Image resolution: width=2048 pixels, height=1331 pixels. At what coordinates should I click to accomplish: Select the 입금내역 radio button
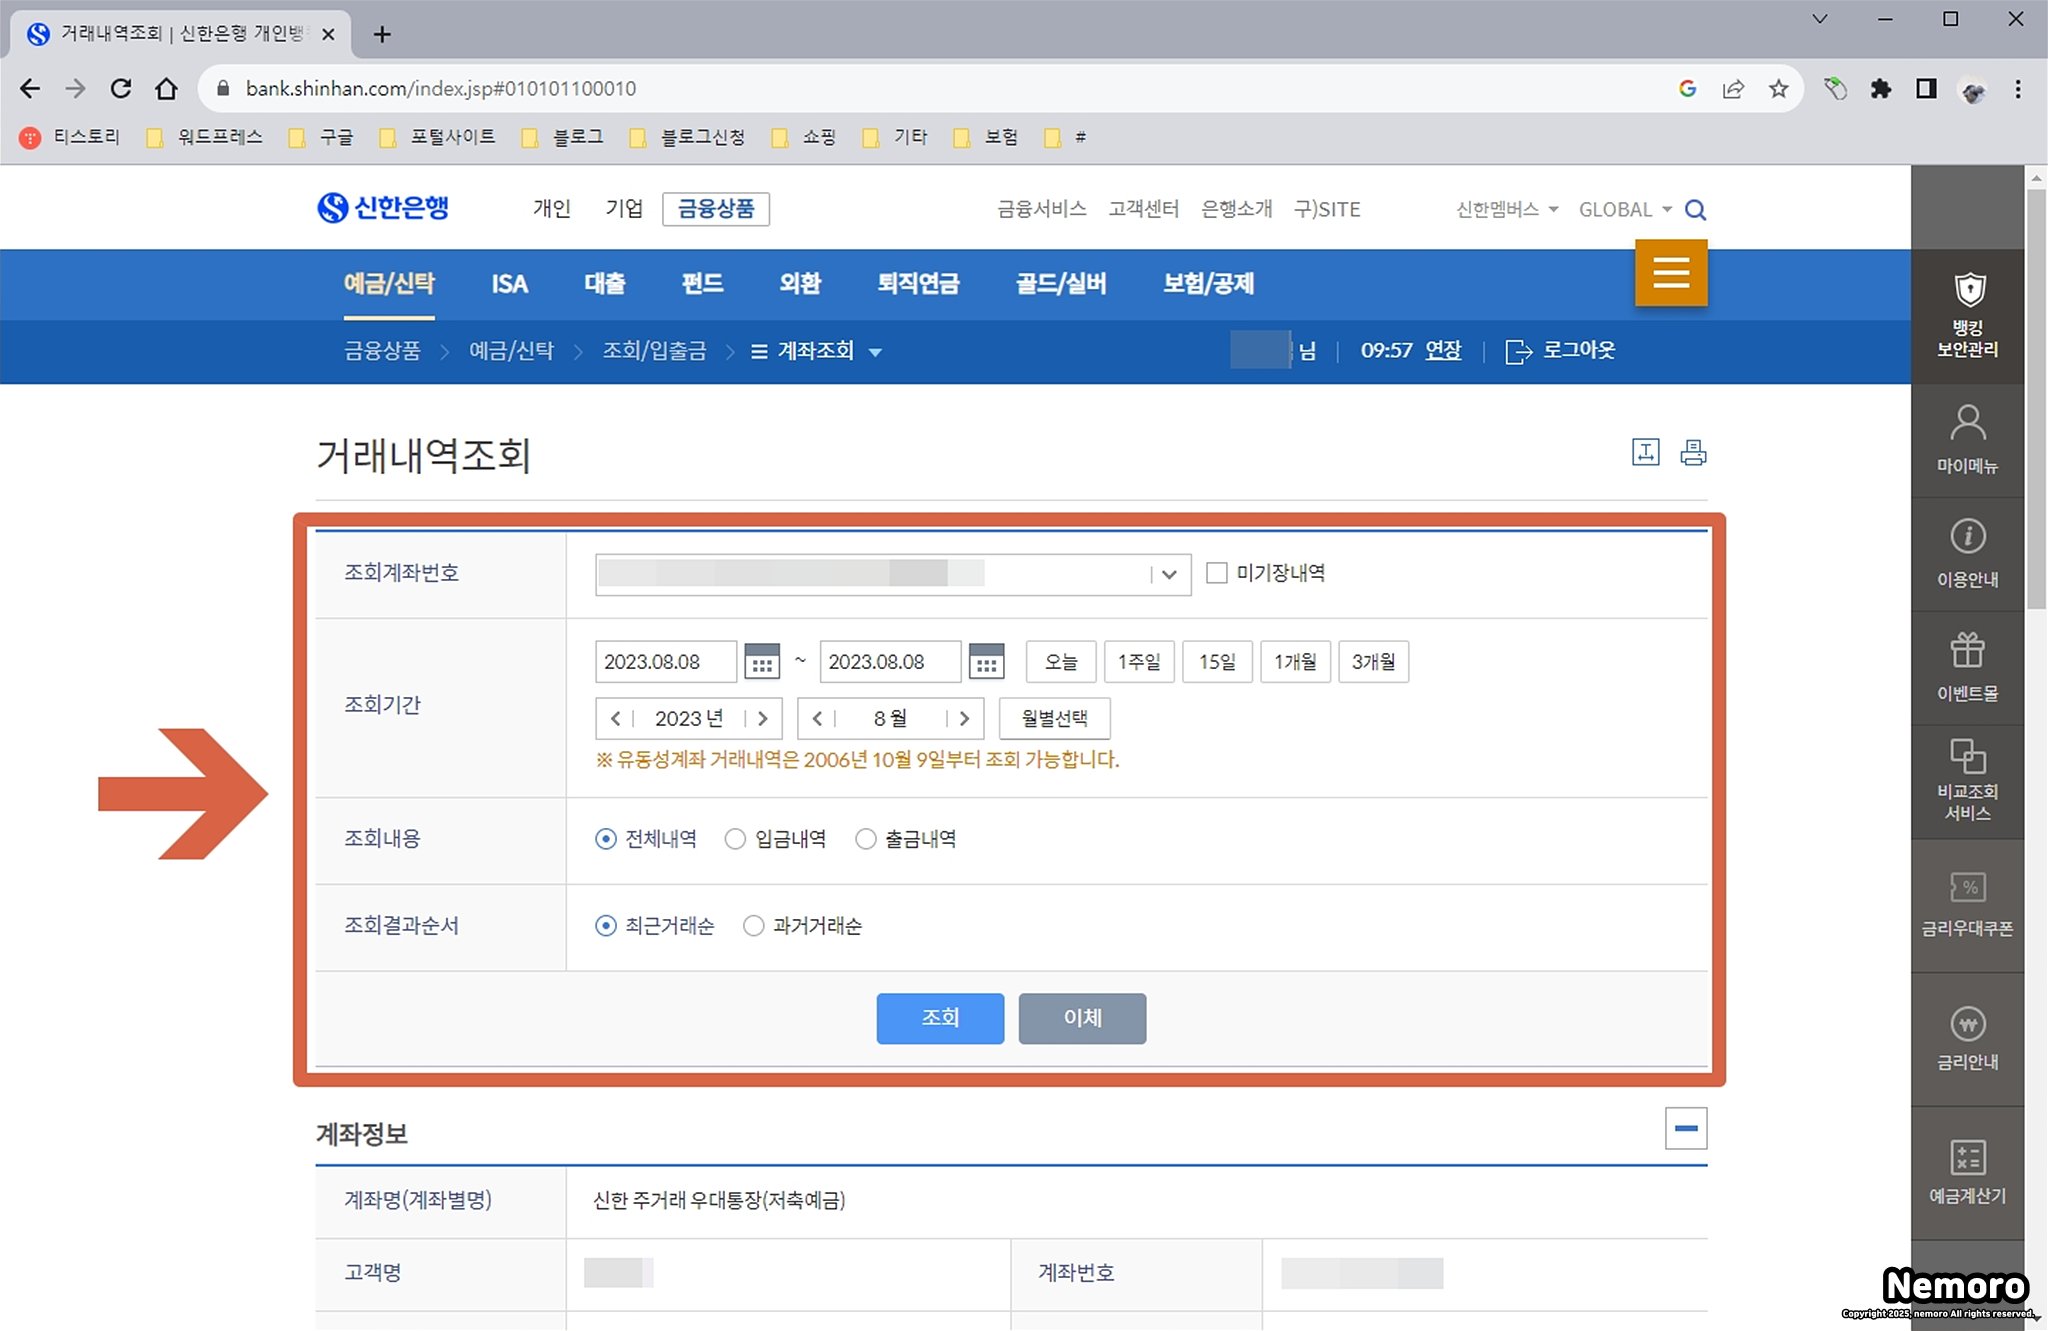click(735, 839)
